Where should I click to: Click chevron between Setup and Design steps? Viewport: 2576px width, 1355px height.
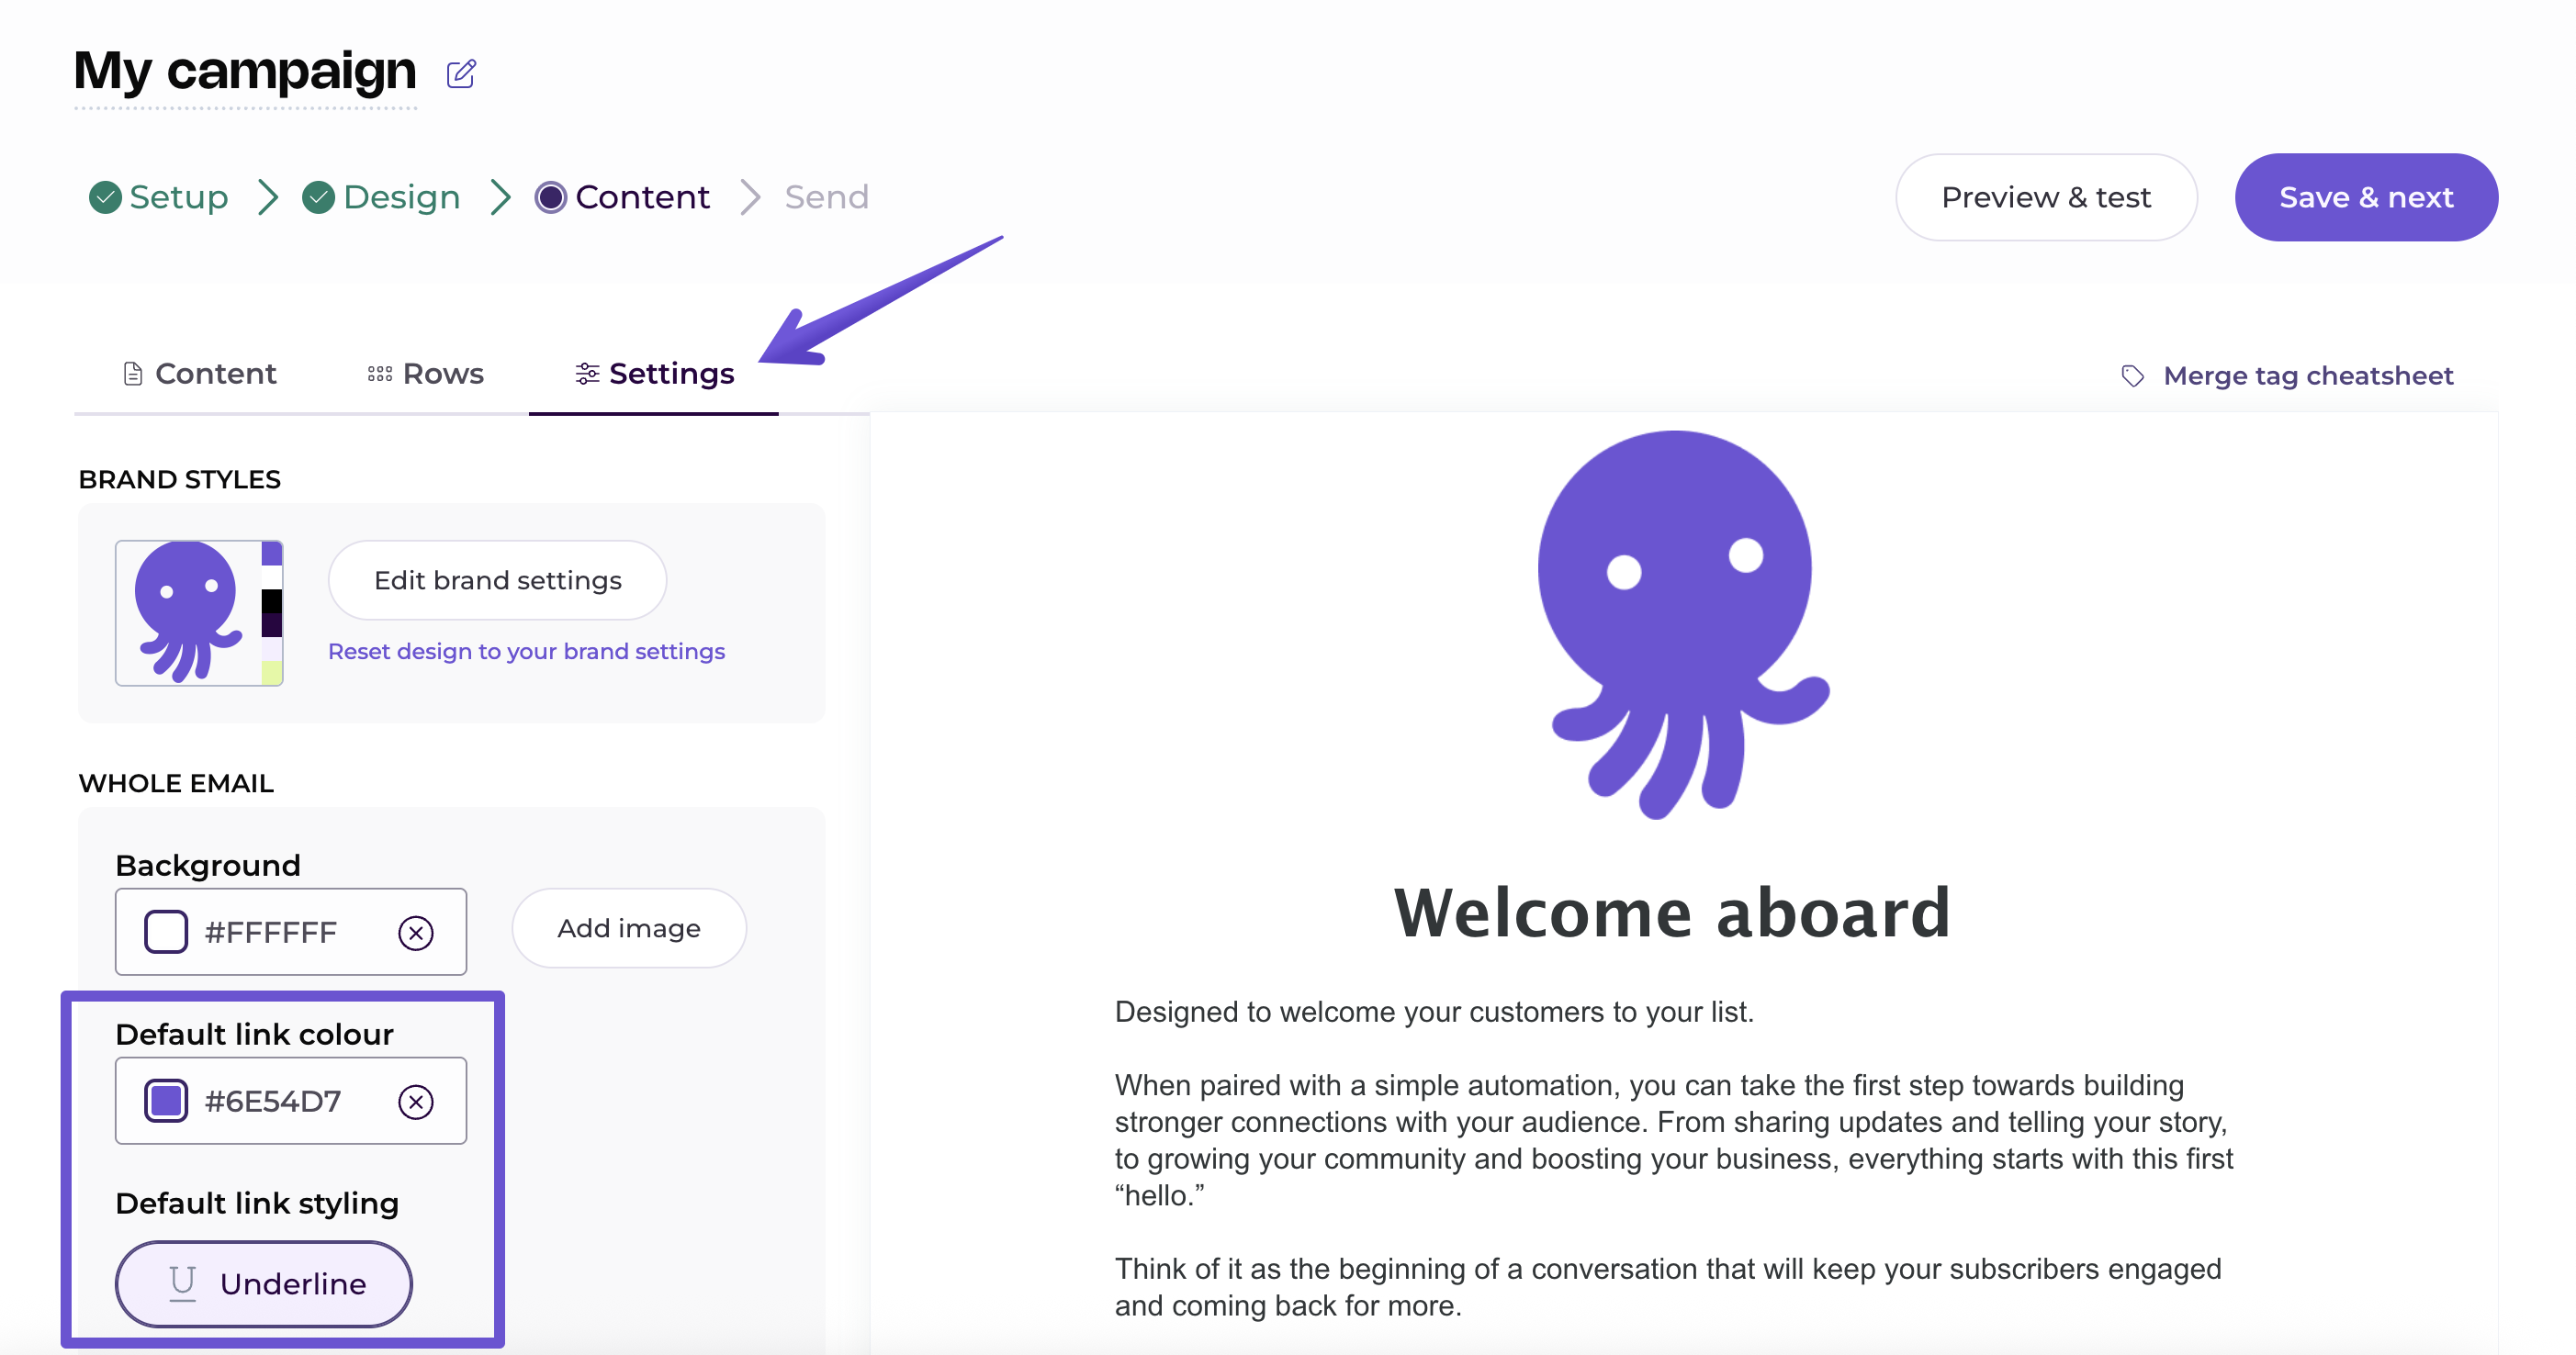(x=267, y=198)
